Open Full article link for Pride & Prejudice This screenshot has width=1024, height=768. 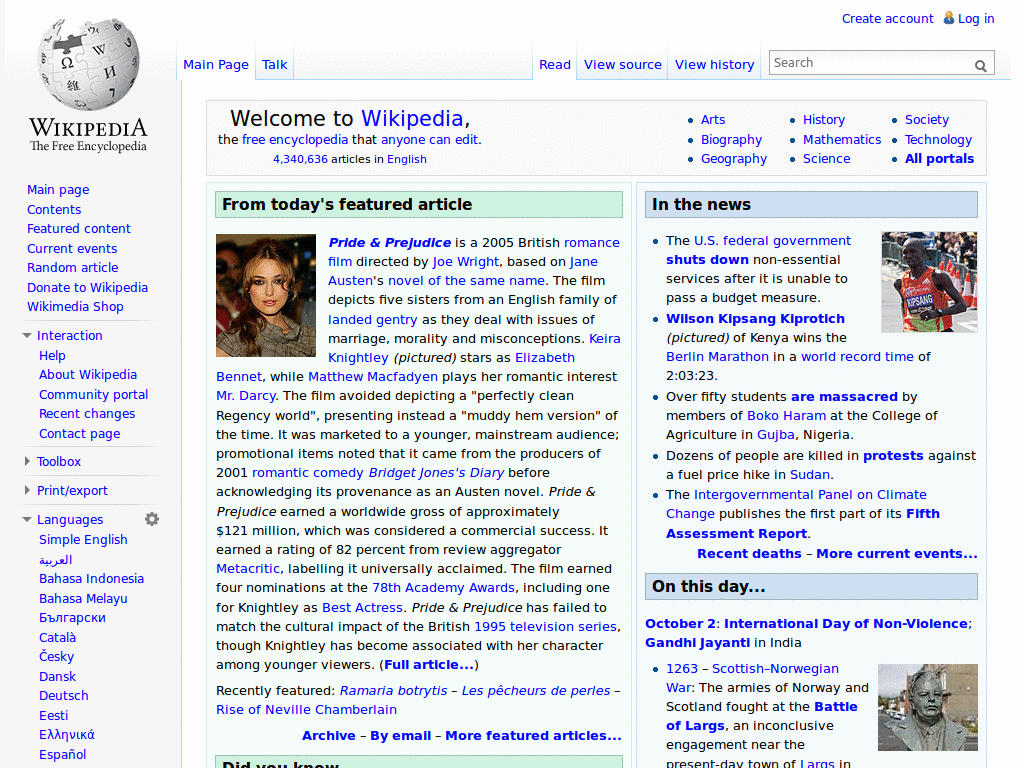tap(429, 665)
